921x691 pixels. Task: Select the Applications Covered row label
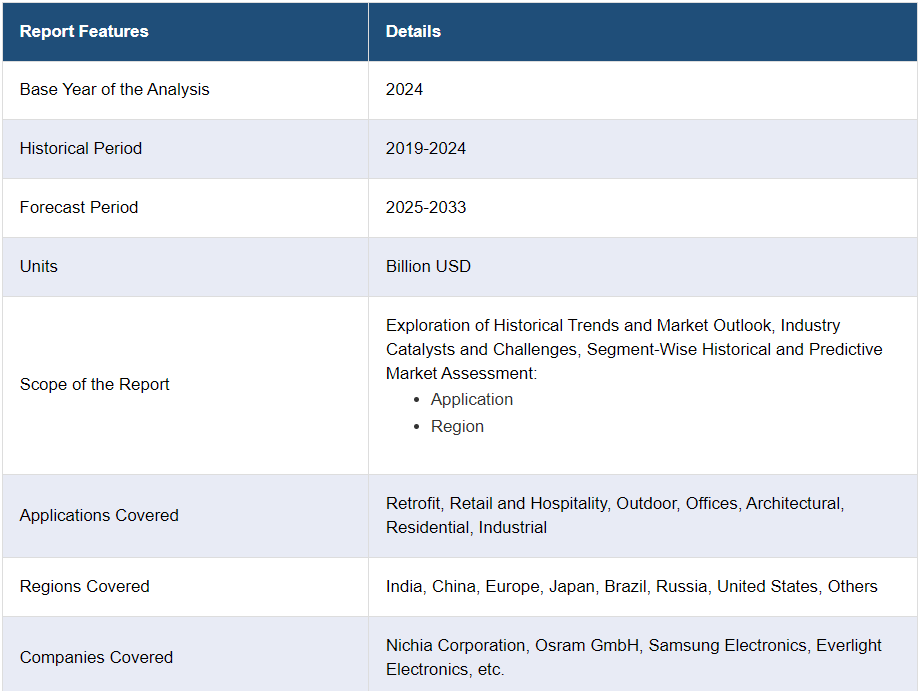pos(99,515)
